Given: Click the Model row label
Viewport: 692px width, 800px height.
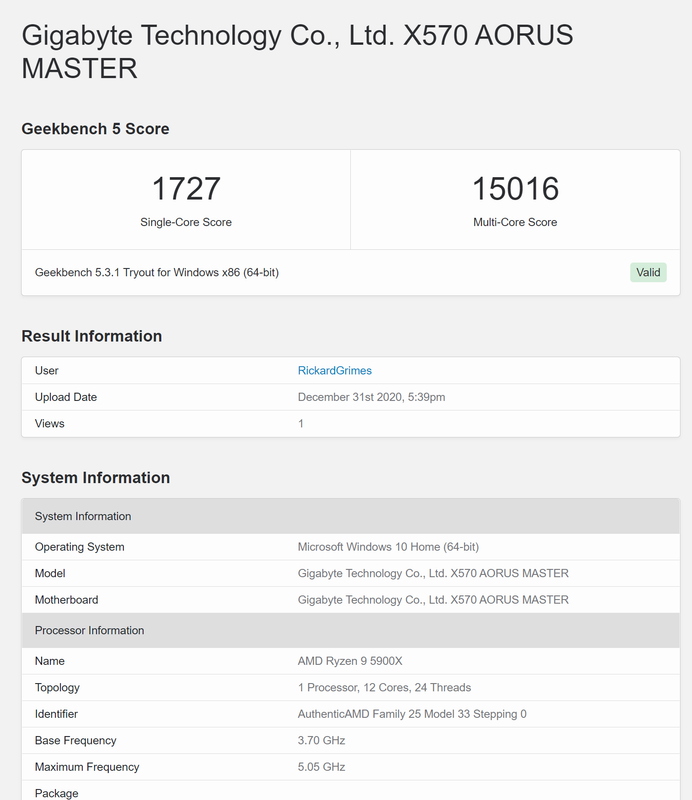Looking at the screenshot, I should [50, 573].
